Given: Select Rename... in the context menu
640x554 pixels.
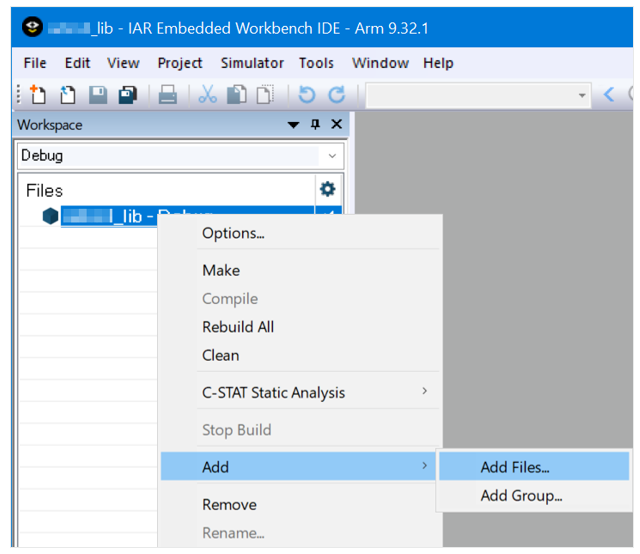Looking at the screenshot, I should tap(301, 533).
